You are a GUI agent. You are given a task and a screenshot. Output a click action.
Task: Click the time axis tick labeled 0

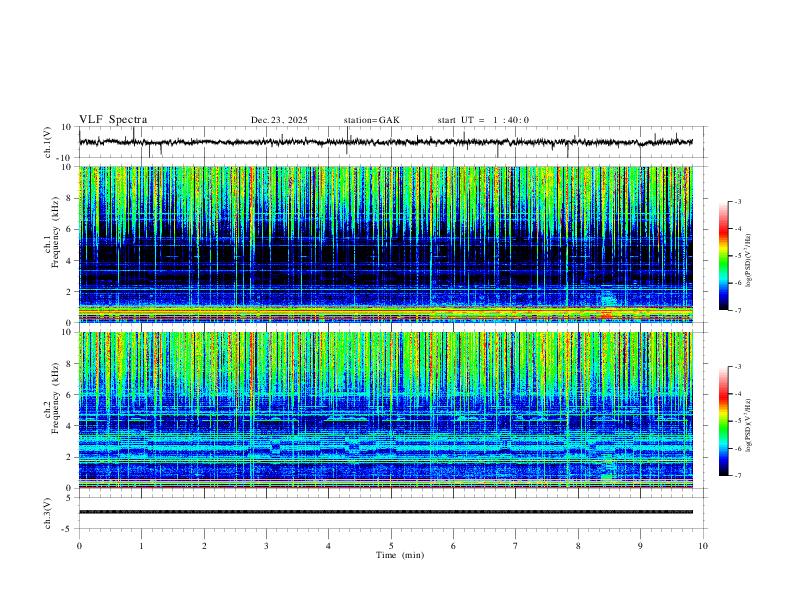pyautogui.click(x=79, y=546)
